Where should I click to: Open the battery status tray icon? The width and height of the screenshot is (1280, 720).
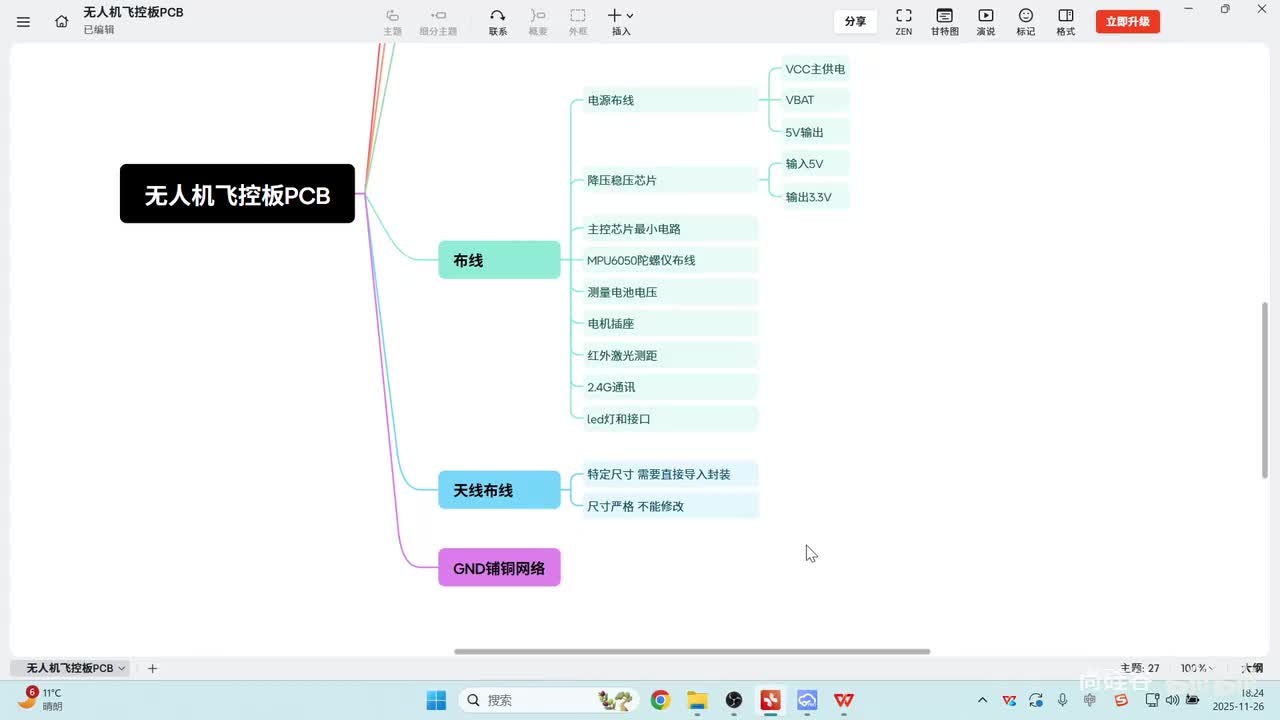[1192, 700]
